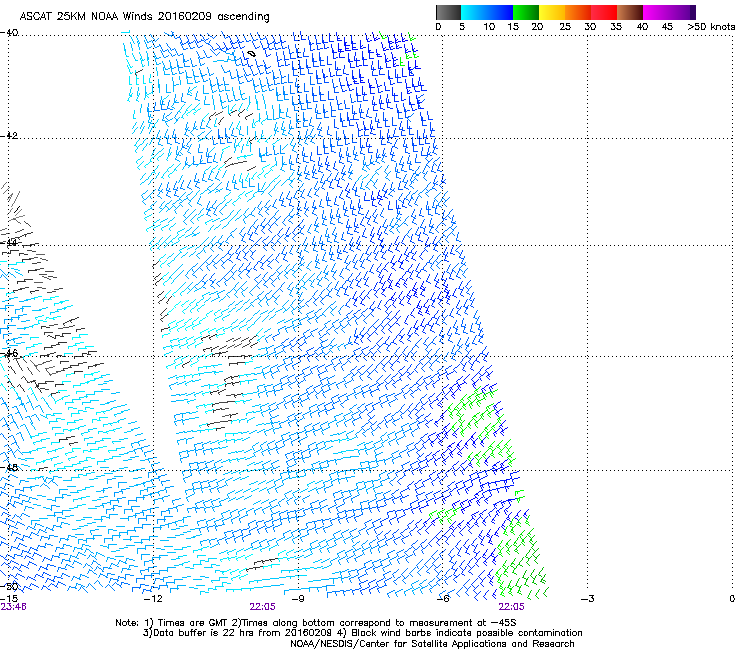Click the legend scale value '30'
The image size is (740, 650).
(590, 27)
